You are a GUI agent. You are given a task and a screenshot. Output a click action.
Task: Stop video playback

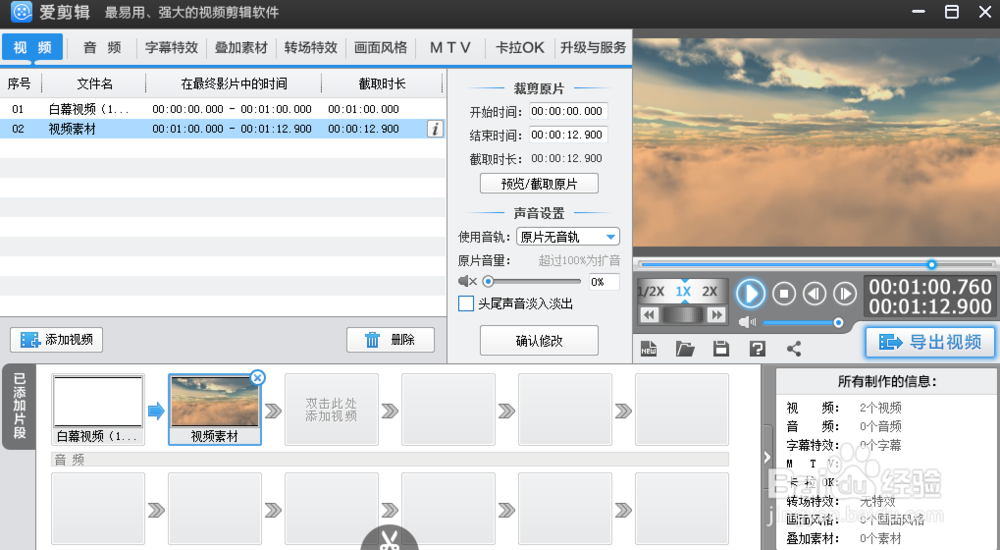784,294
